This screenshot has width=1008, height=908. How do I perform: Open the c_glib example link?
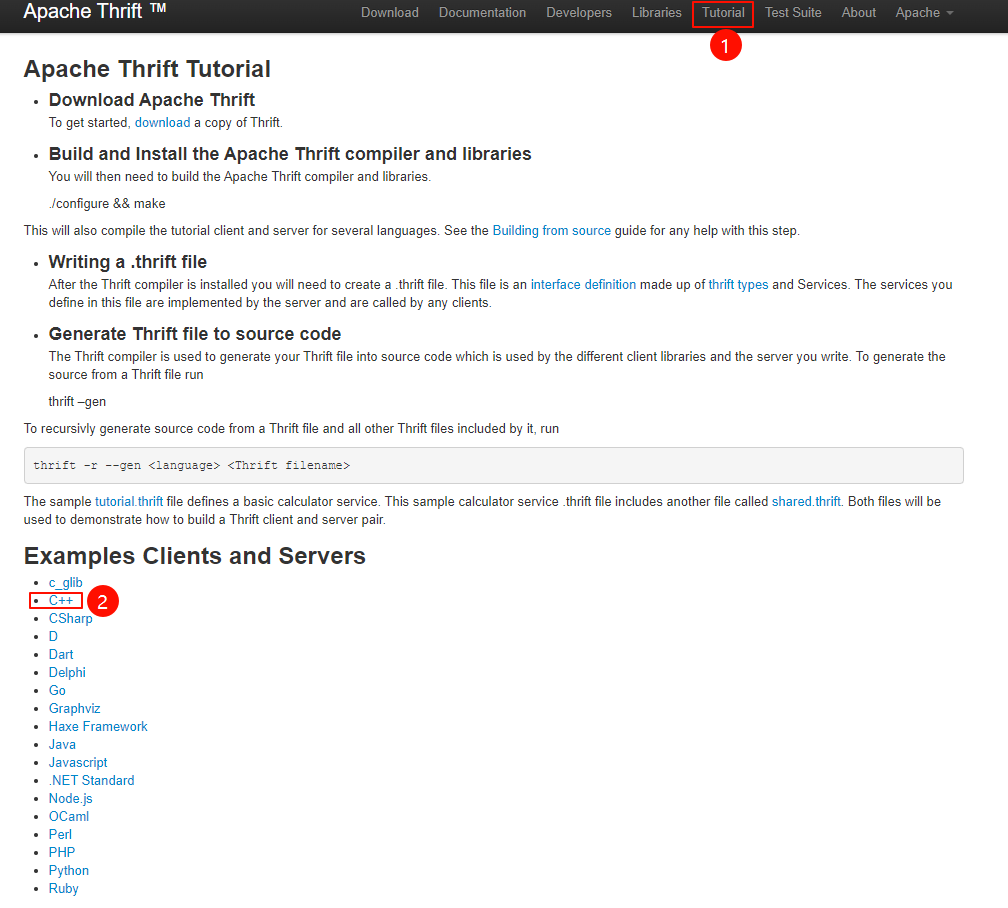66,583
